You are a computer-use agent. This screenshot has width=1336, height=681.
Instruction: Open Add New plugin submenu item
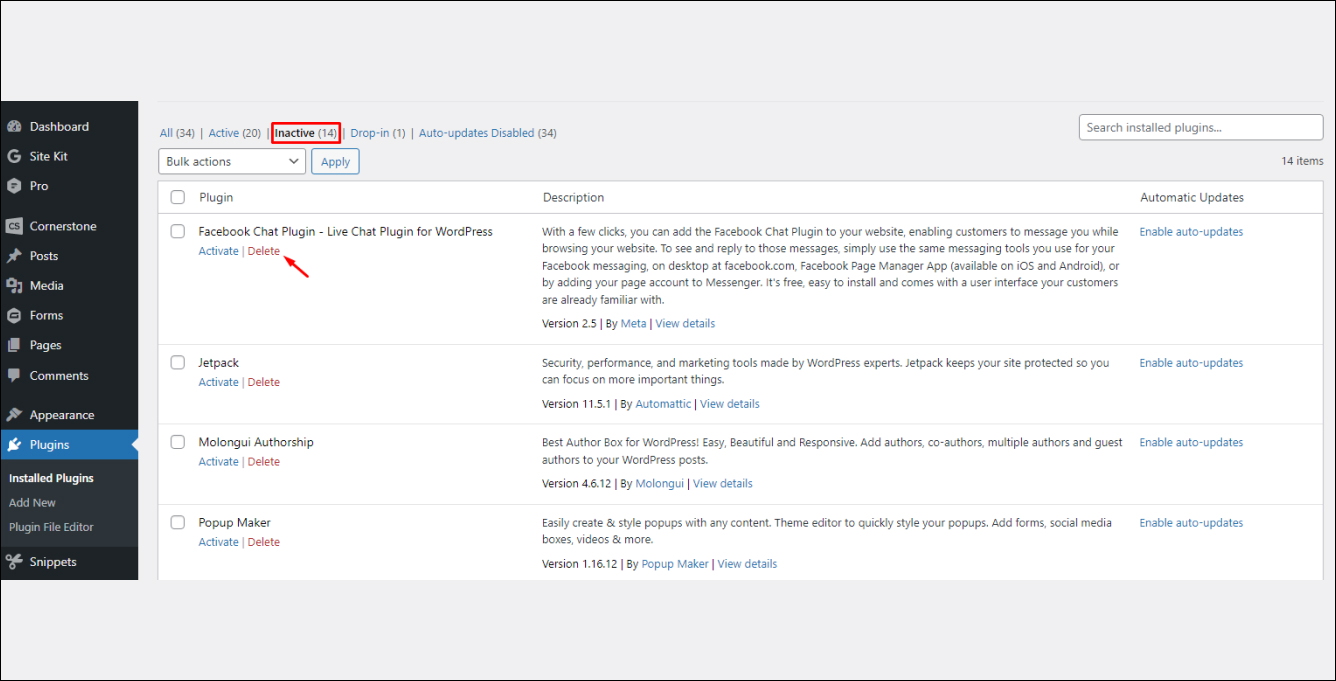32,503
